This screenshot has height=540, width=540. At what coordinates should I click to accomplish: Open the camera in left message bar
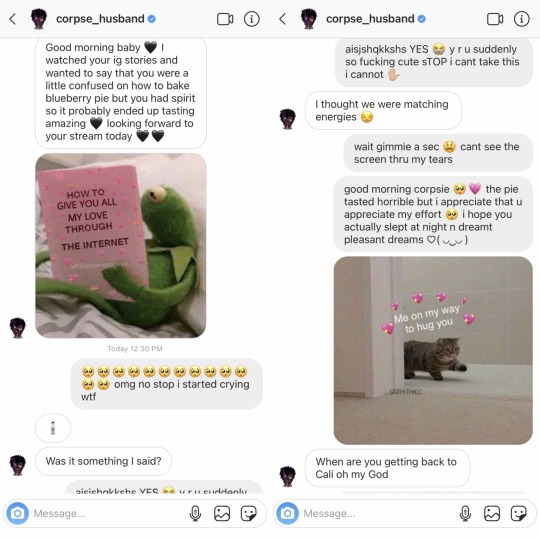click(18, 513)
